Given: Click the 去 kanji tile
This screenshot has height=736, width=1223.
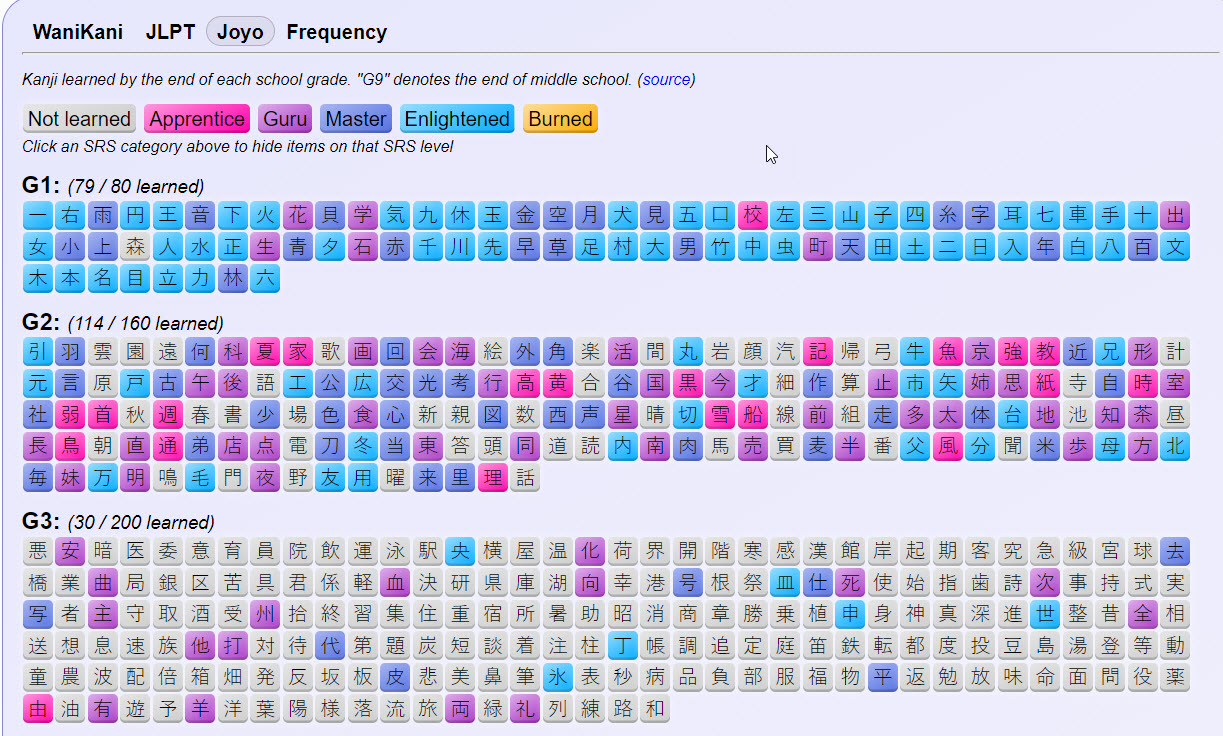Looking at the screenshot, I should click(1175, 551).
